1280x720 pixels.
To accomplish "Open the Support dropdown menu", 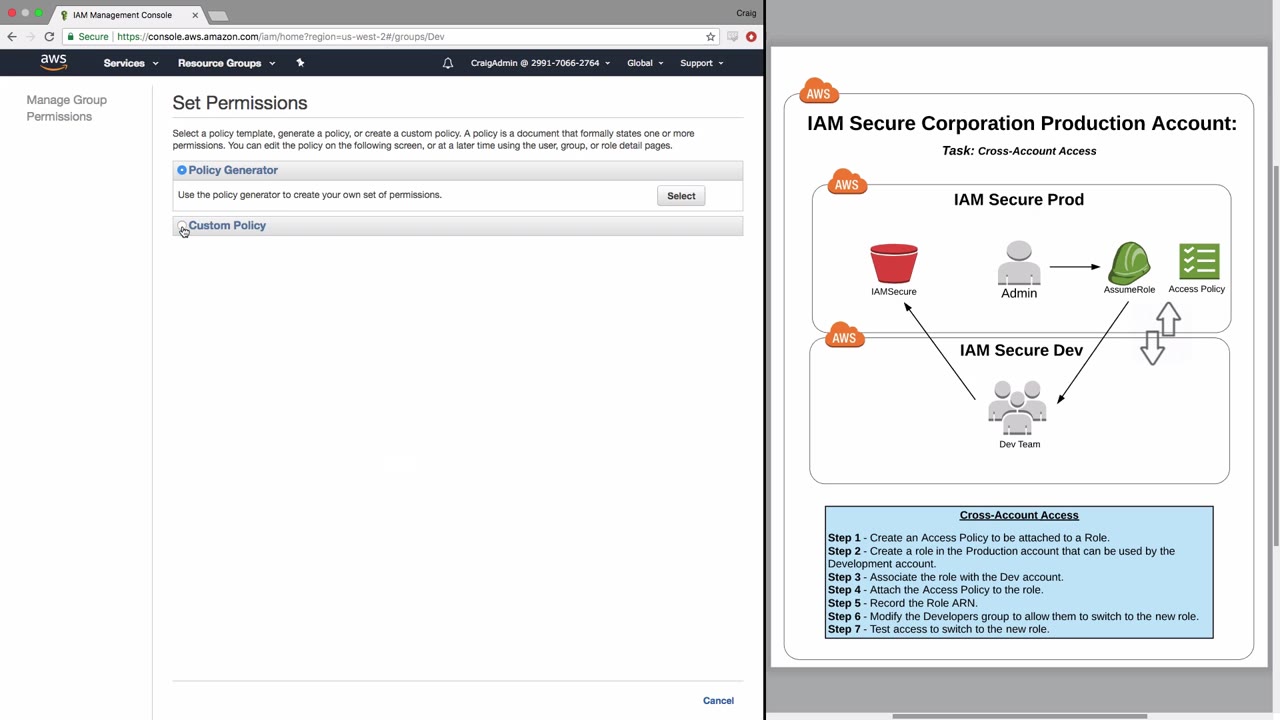I will tap(701, 63).
